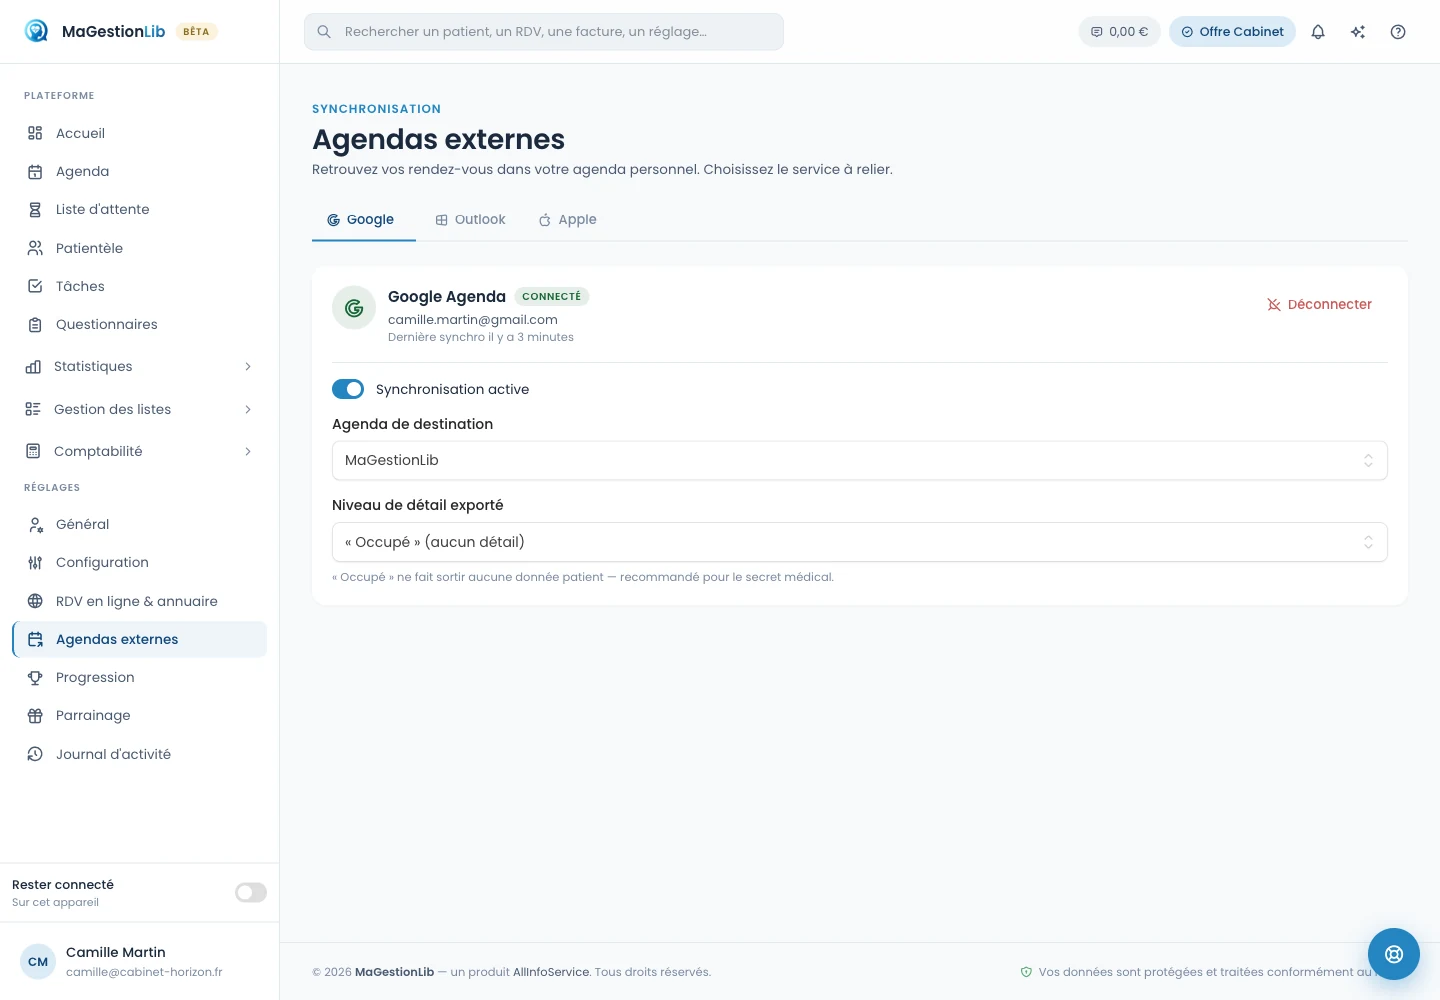This screenshot has width=1440, height=1000.
Task: Click the RDV en ligne globe icon
Action: click(x=35, y=601)
